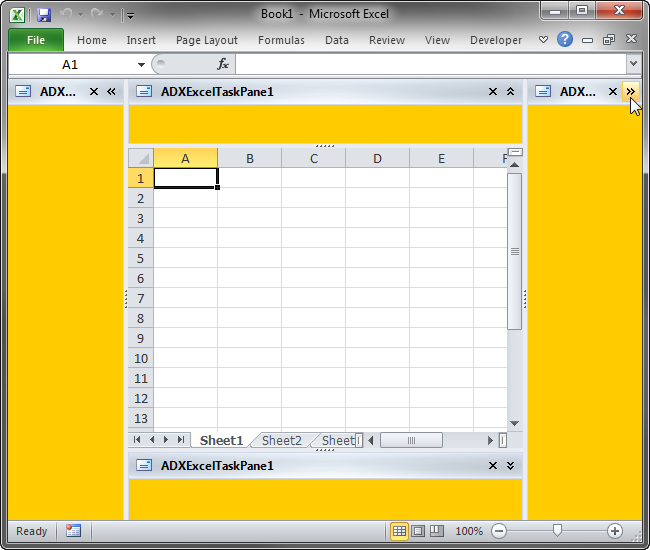Select cell A1
Image resolution: width=650 pixels, height=550 pixels.
pos(185,178)
